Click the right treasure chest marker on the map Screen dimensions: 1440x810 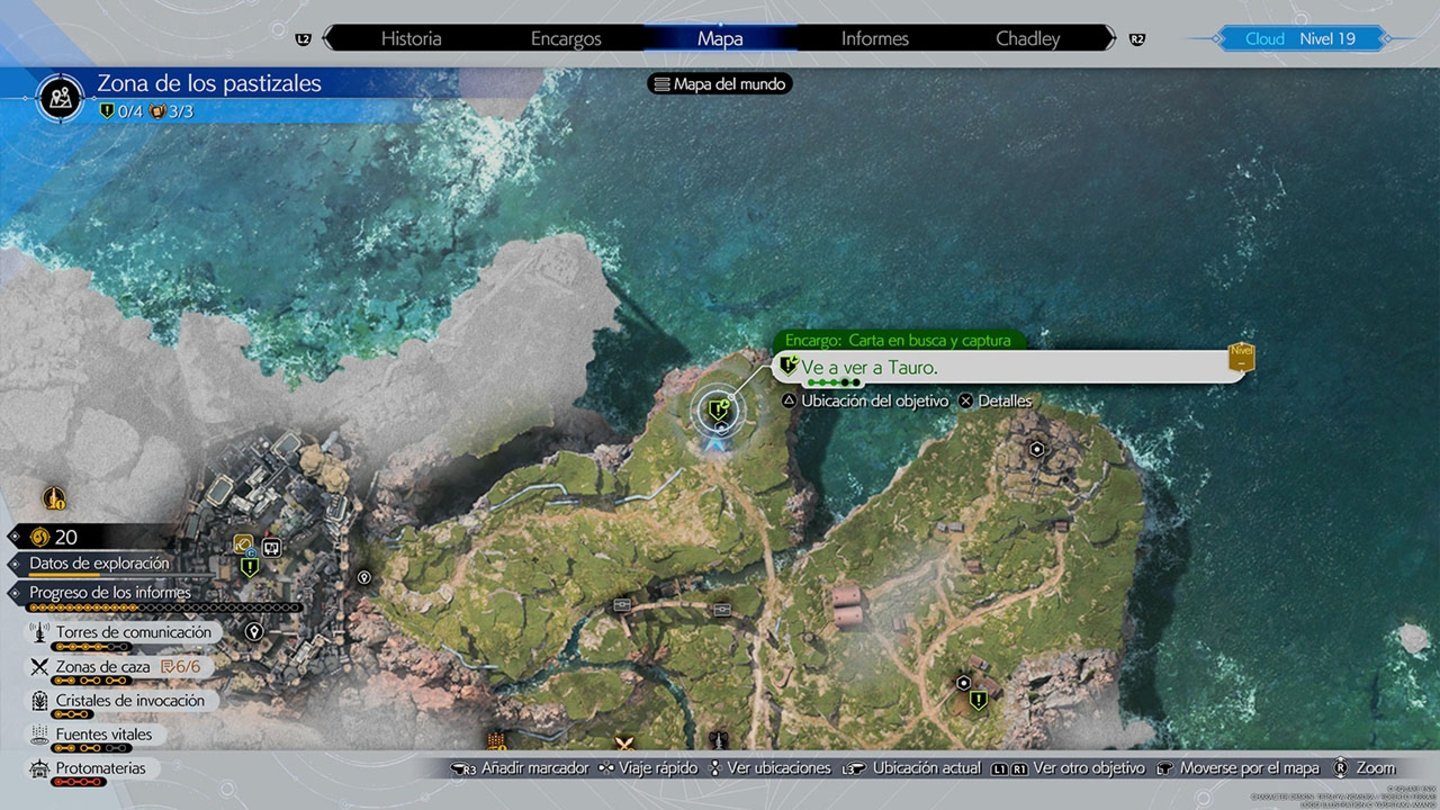click(x=722, y=609)
